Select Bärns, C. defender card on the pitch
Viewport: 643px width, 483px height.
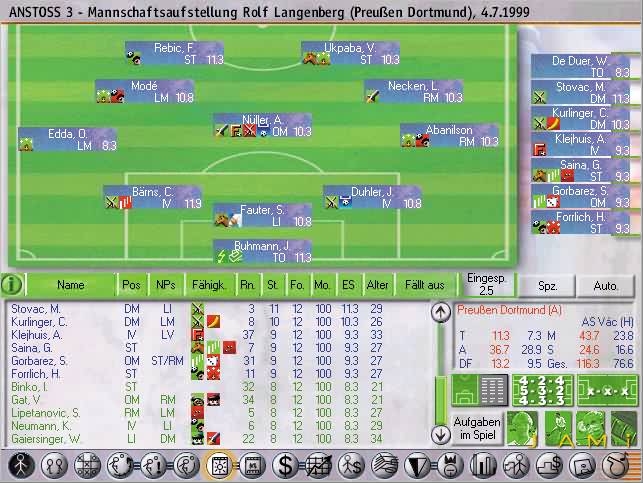(x=153, y=198)
